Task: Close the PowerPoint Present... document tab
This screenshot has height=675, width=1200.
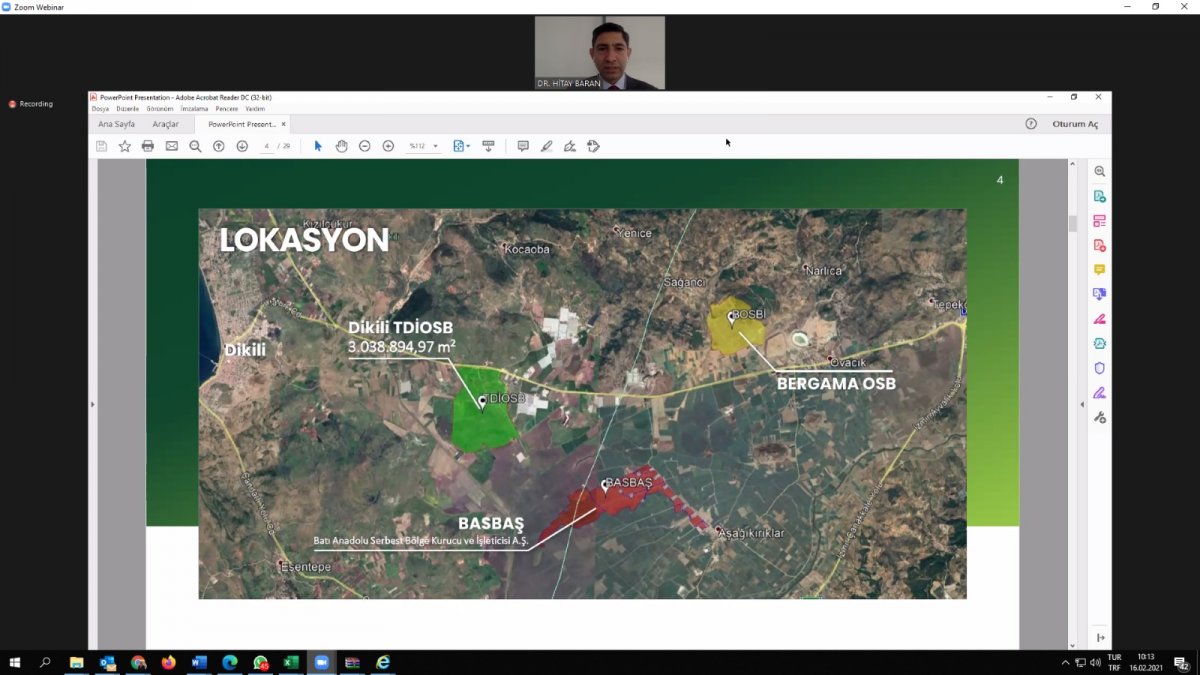Action: tap(284, 124)
